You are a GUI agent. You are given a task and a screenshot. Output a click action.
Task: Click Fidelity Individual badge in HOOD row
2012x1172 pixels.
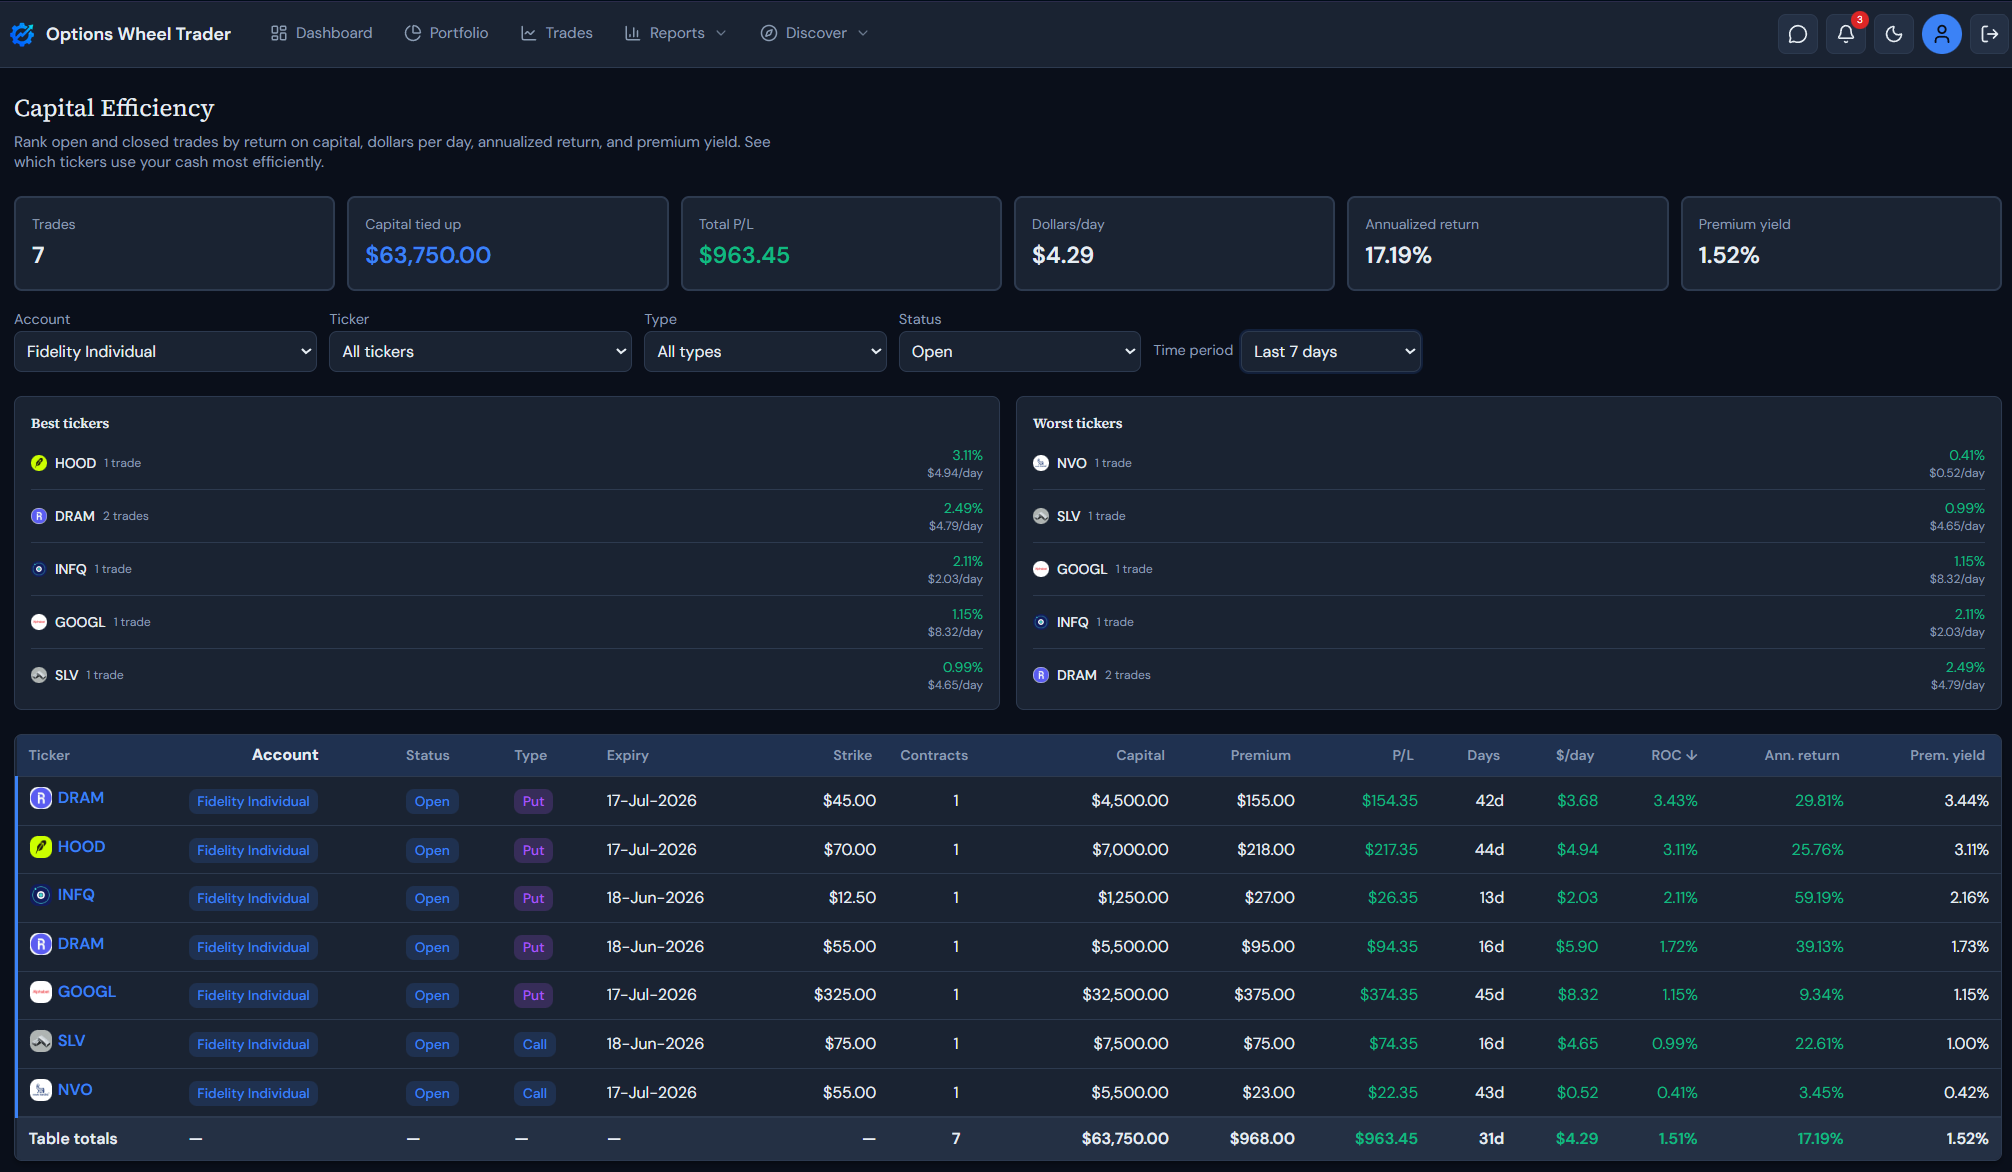253,850
